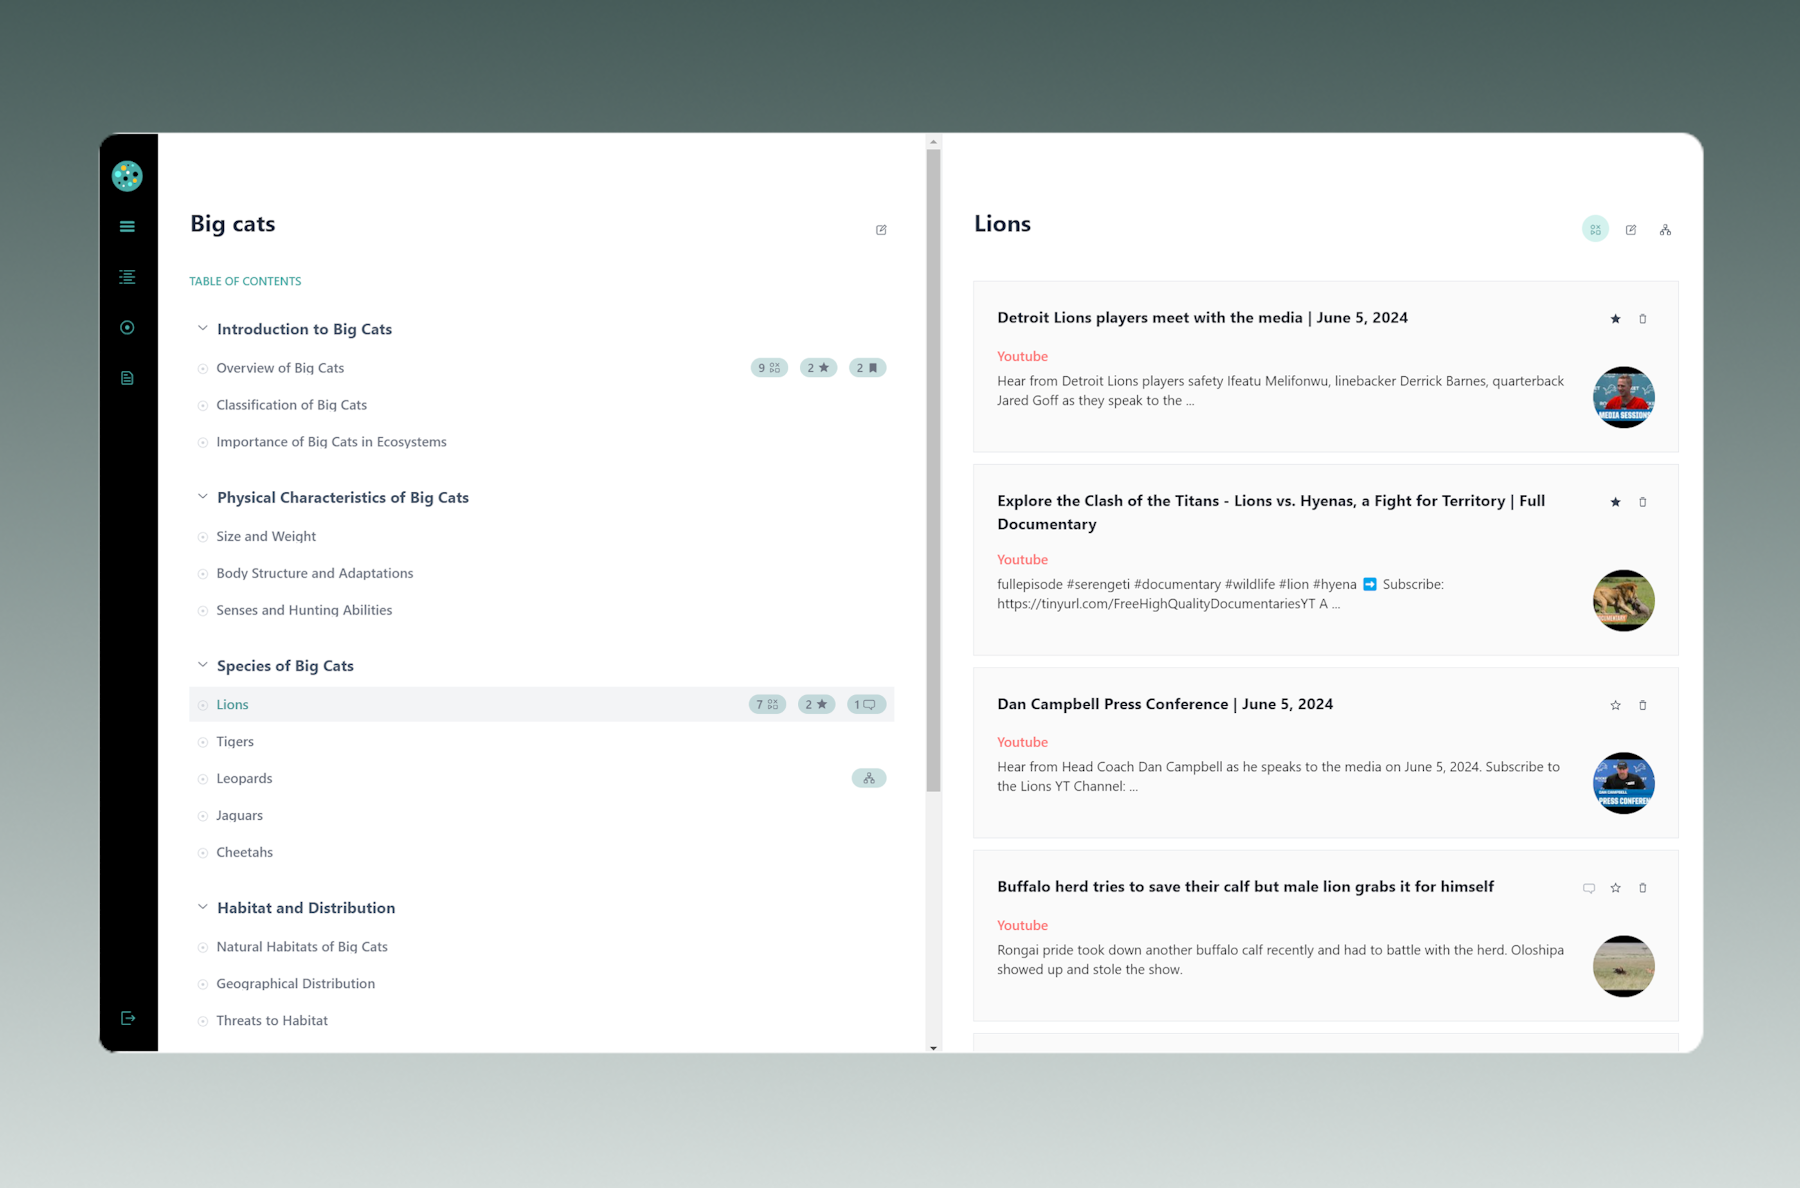
Task: Open Dan Campbell press conference thumbnail
Action: [x=1623, y=783]
